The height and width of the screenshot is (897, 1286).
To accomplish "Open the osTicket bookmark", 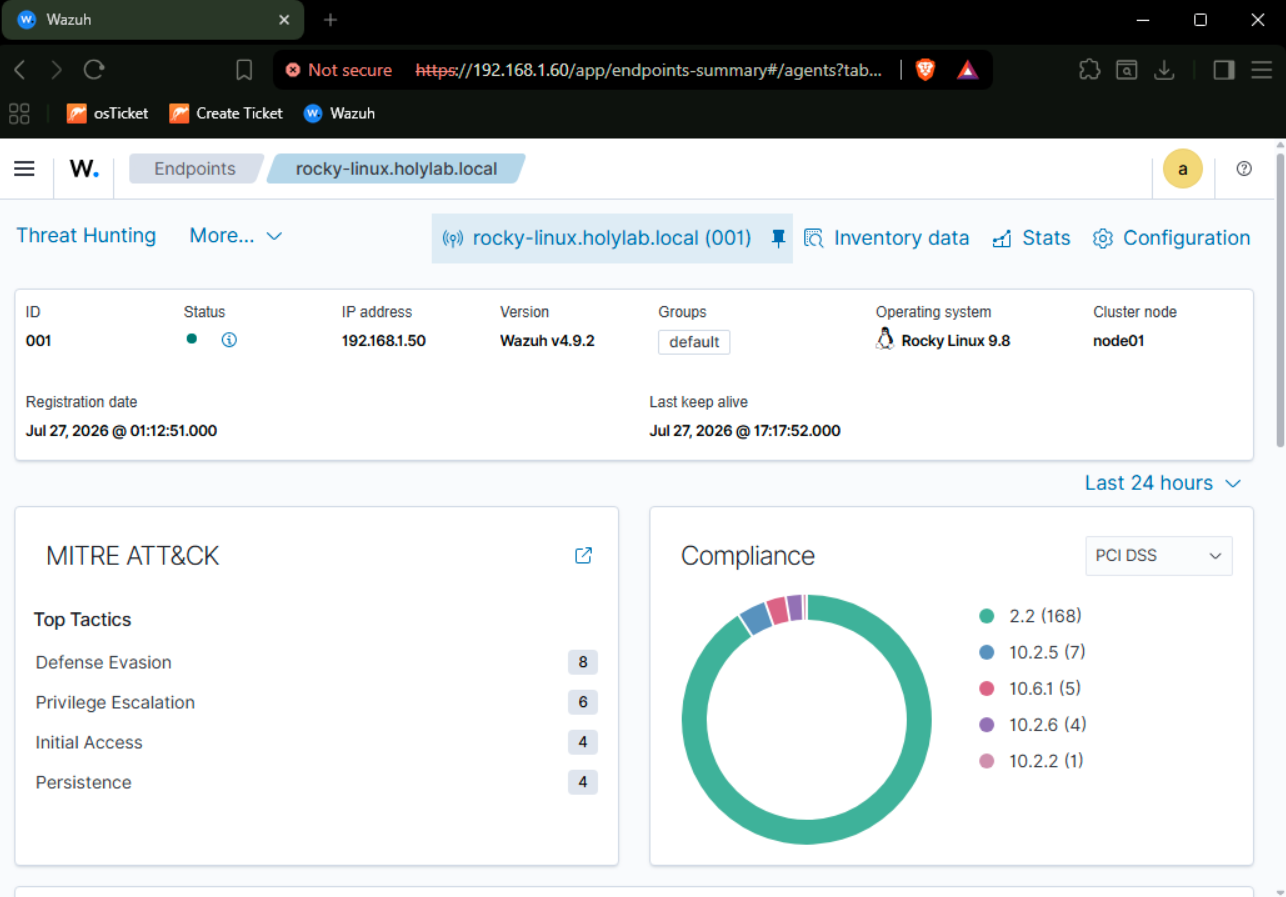I will (x=108, y=113).
